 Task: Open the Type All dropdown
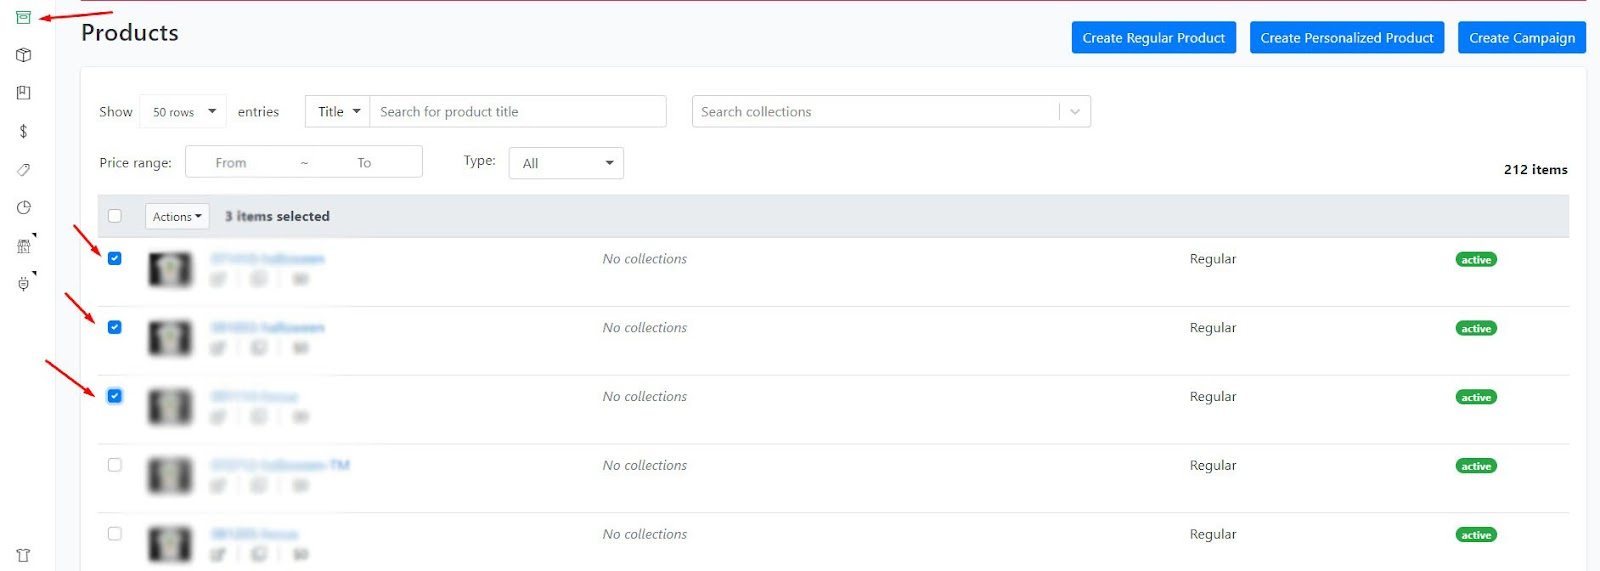pos(566,163)
